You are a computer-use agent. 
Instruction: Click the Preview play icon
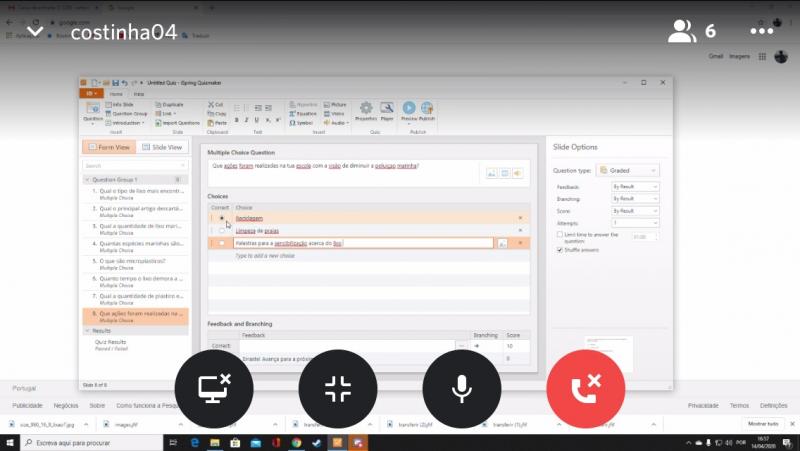pos(409,108)
